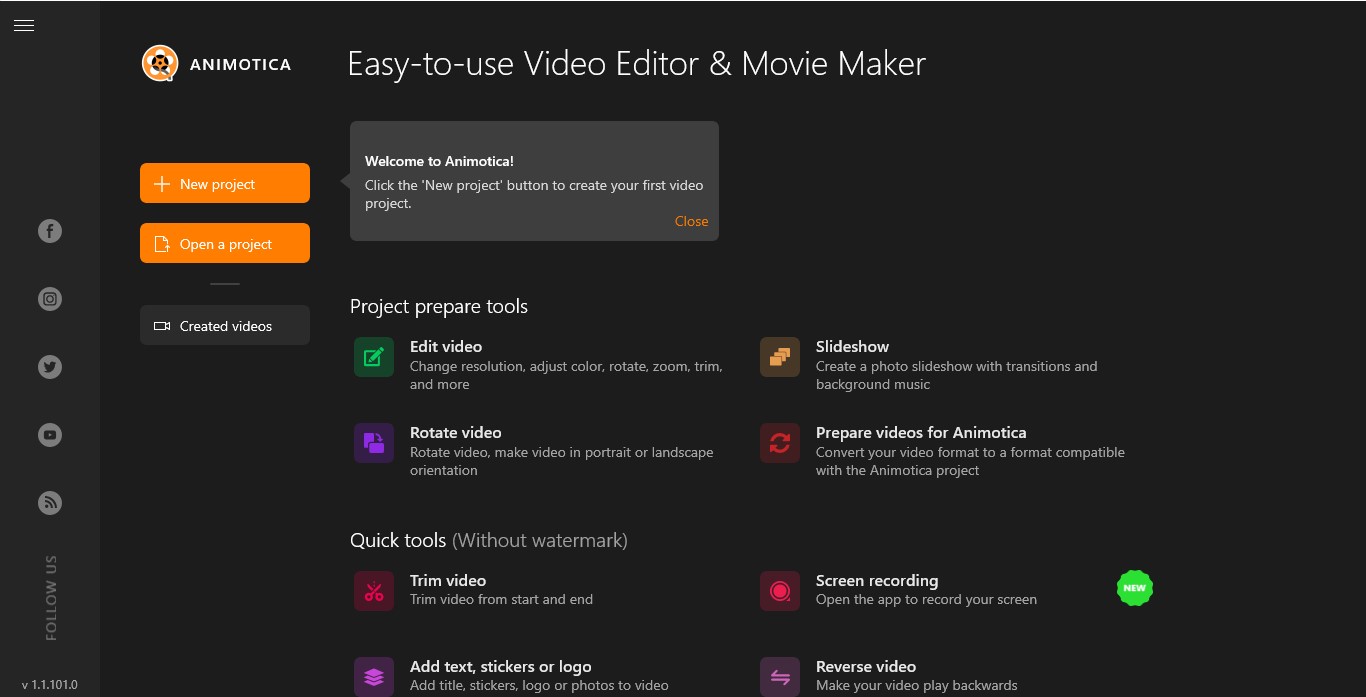
Task: Open Prepare videos for Animotica converter icon
Action: 779,443
